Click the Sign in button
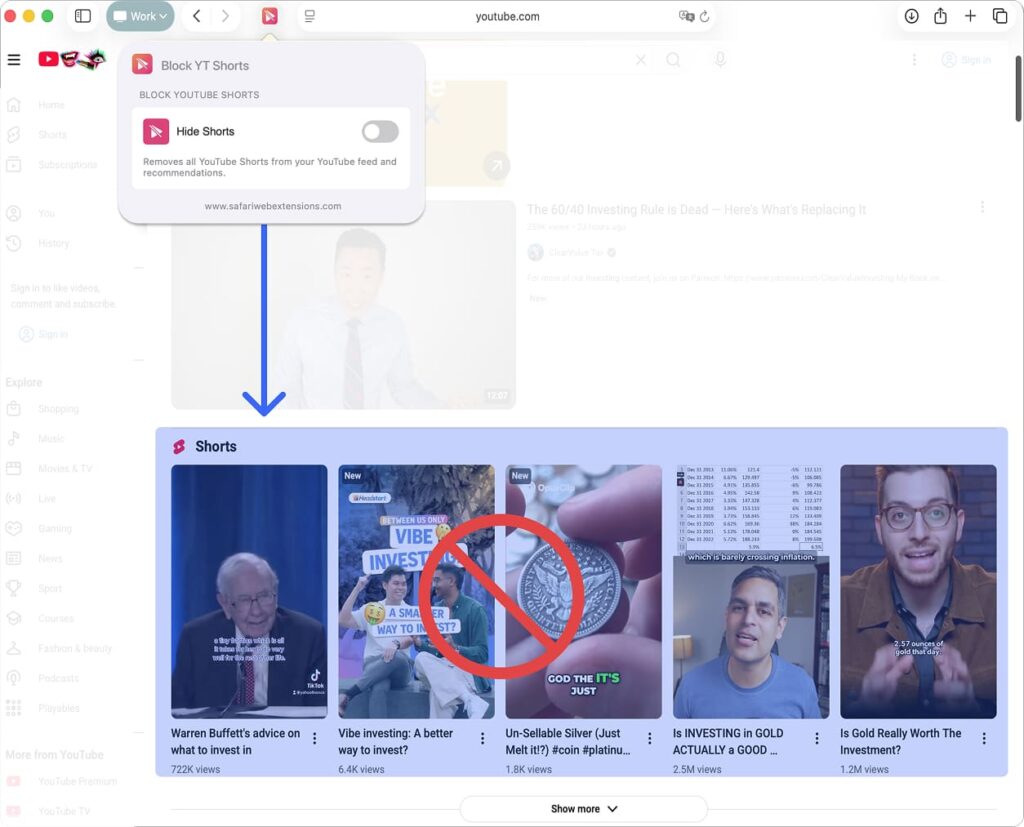Viewport: 1024px width, 827px height. [964, 60]
